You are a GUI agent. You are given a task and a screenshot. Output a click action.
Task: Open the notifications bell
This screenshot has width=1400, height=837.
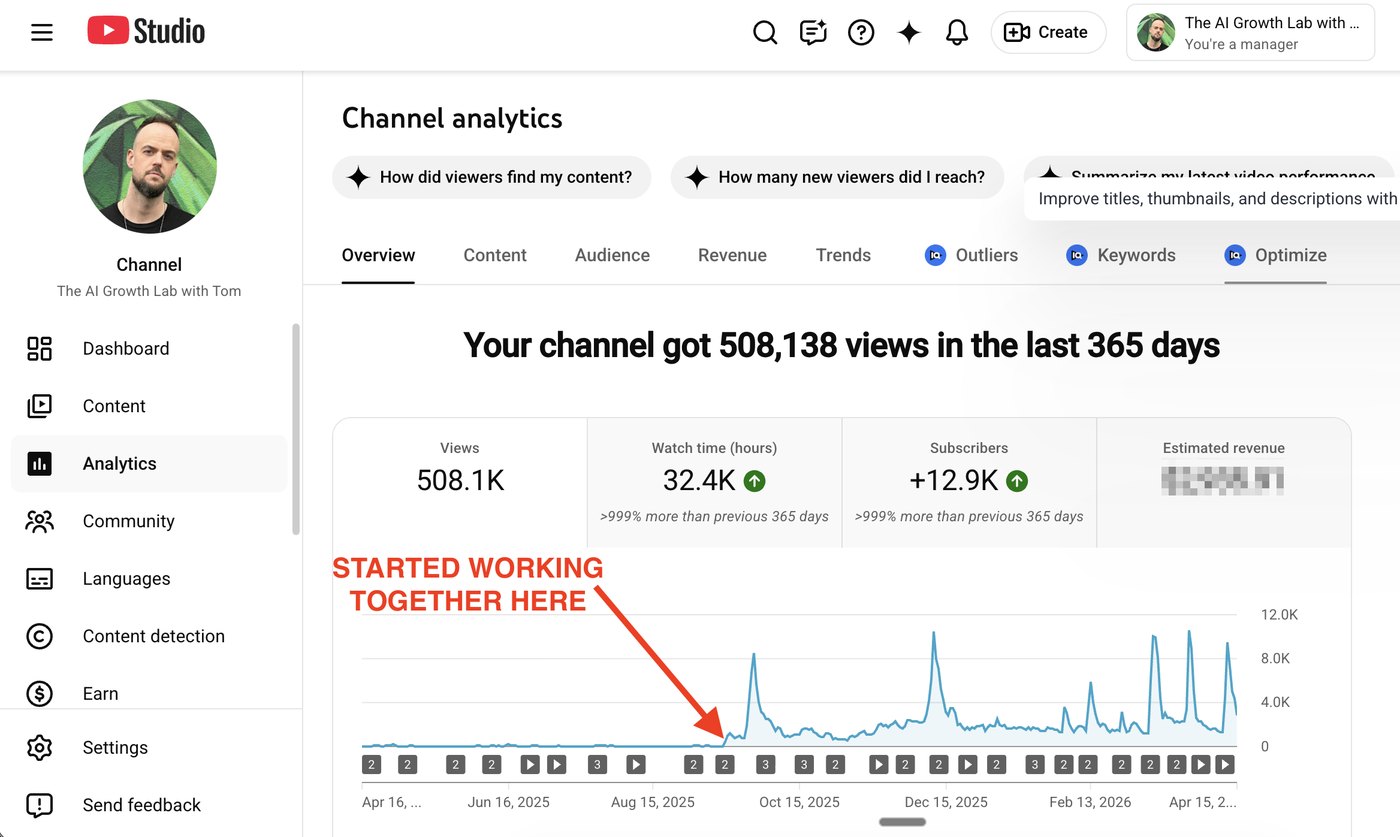957,32
